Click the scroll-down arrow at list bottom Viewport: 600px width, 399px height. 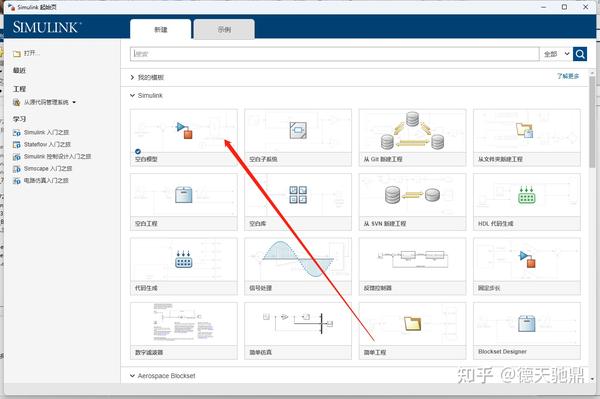click(592, 379)
